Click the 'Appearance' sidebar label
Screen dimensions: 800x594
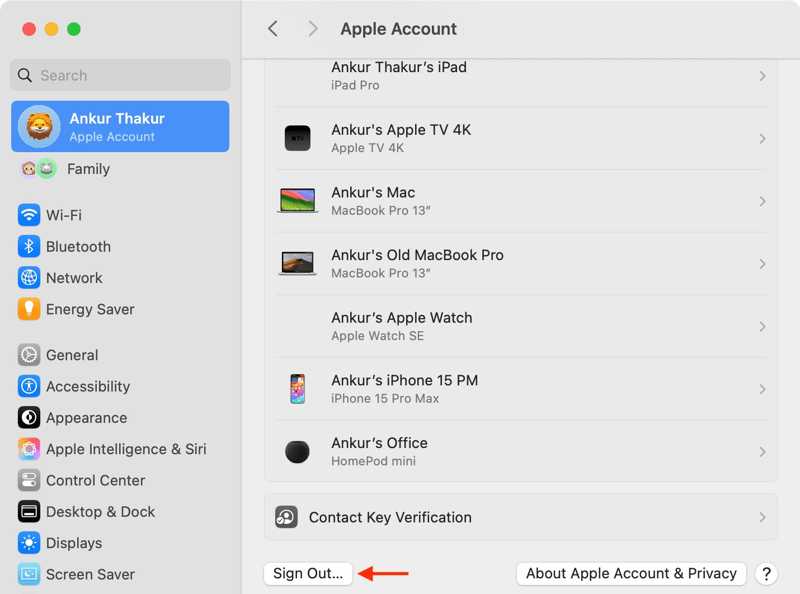click(87, 418)
